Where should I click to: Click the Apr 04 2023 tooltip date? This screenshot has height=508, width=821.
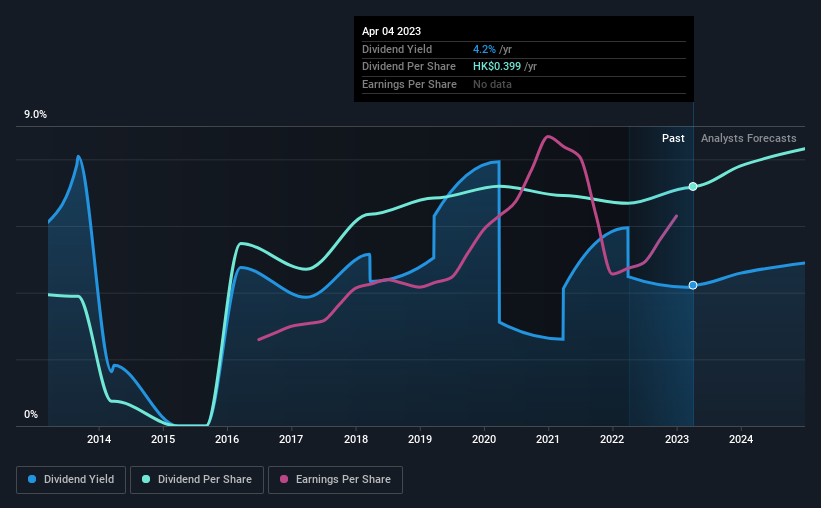click(x=391, y=31)
